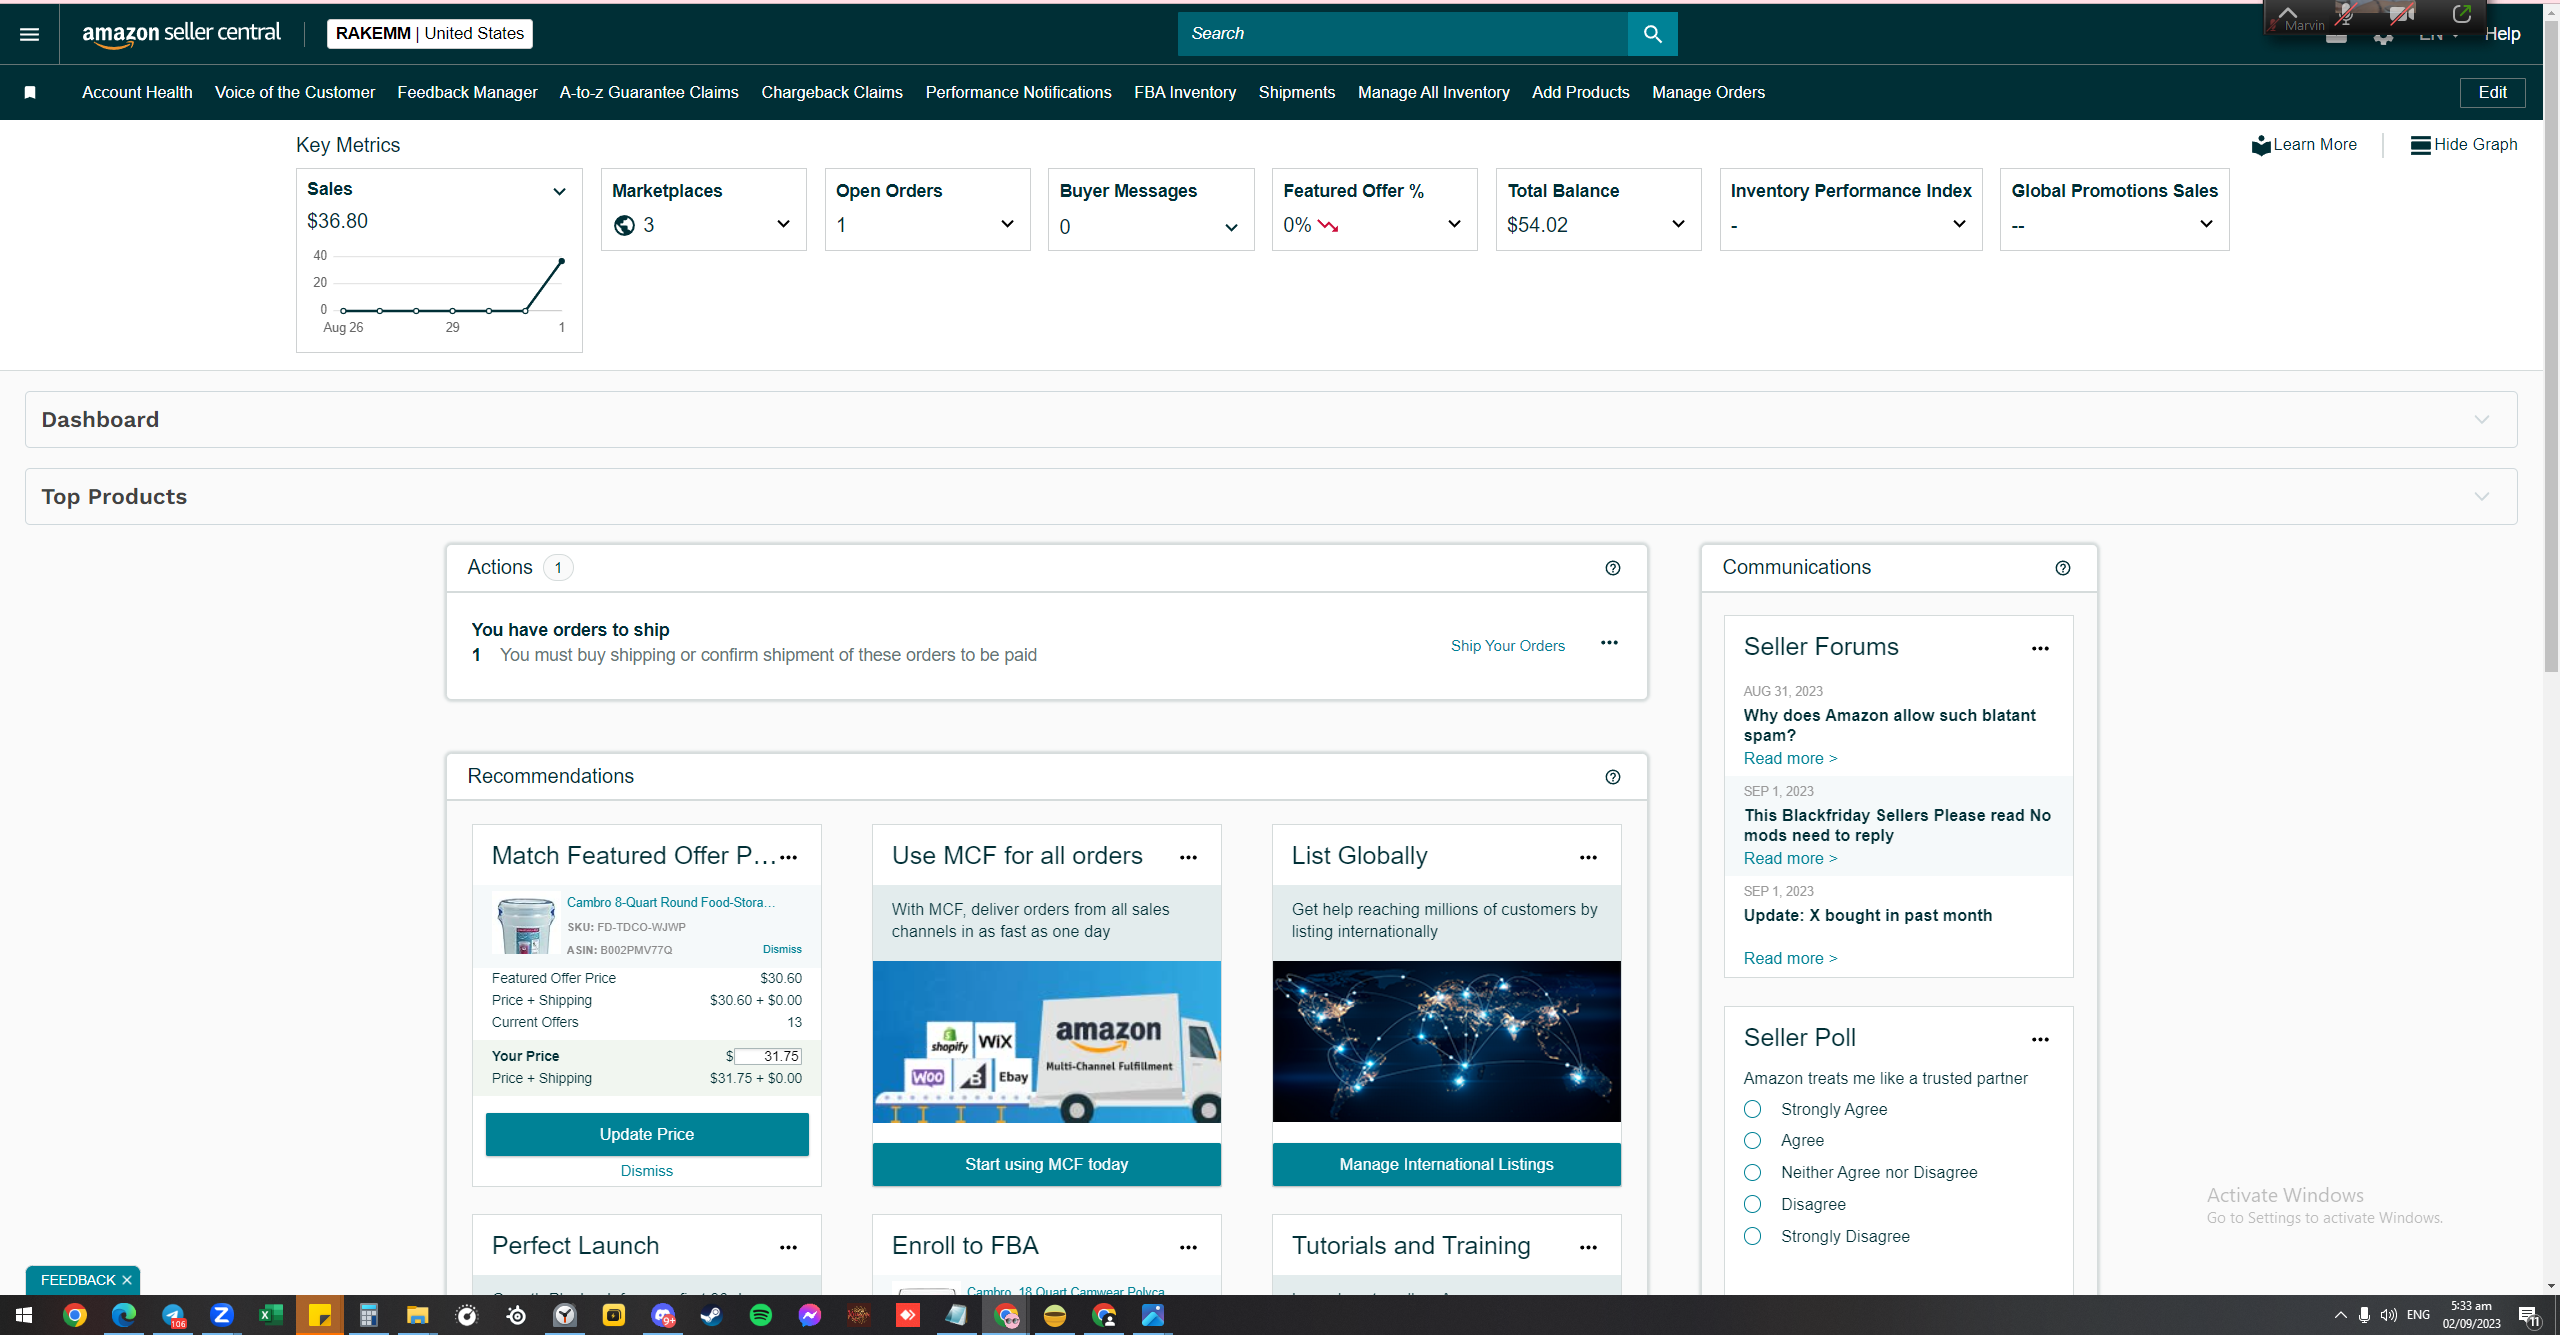Expand the Dashboard section

click(2481, 420)
